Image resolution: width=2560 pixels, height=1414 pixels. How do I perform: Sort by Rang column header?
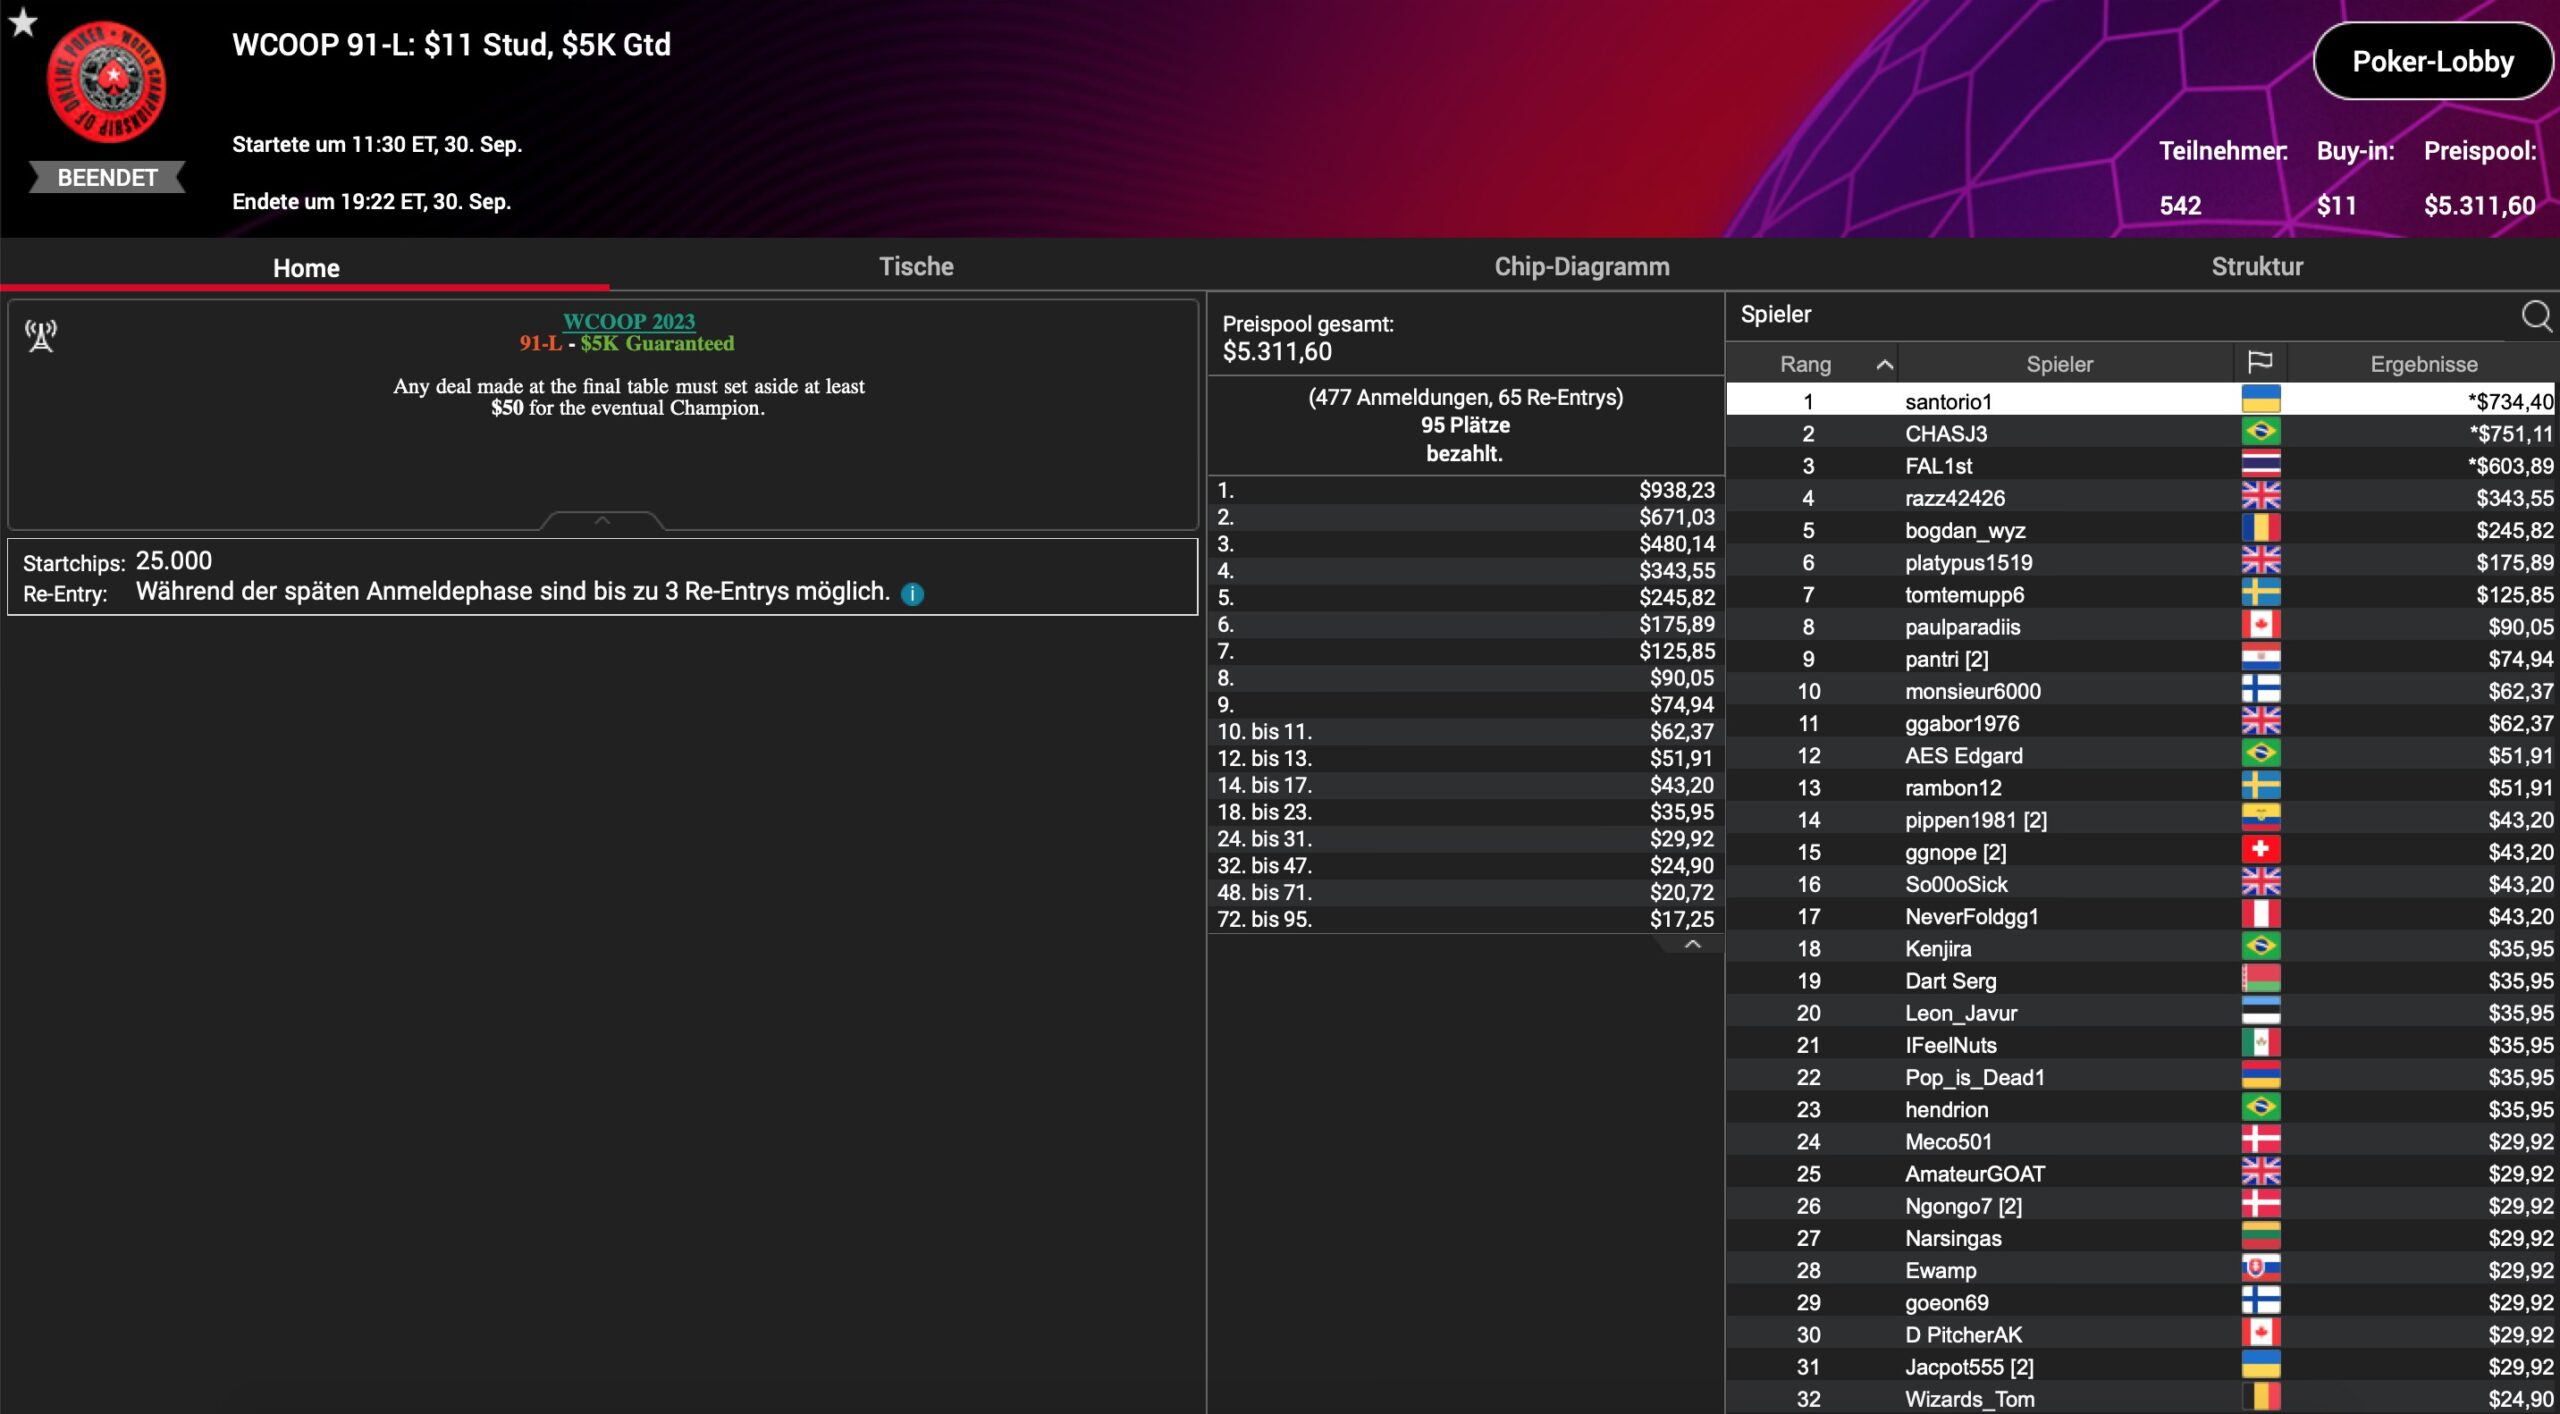(1805, 364)
